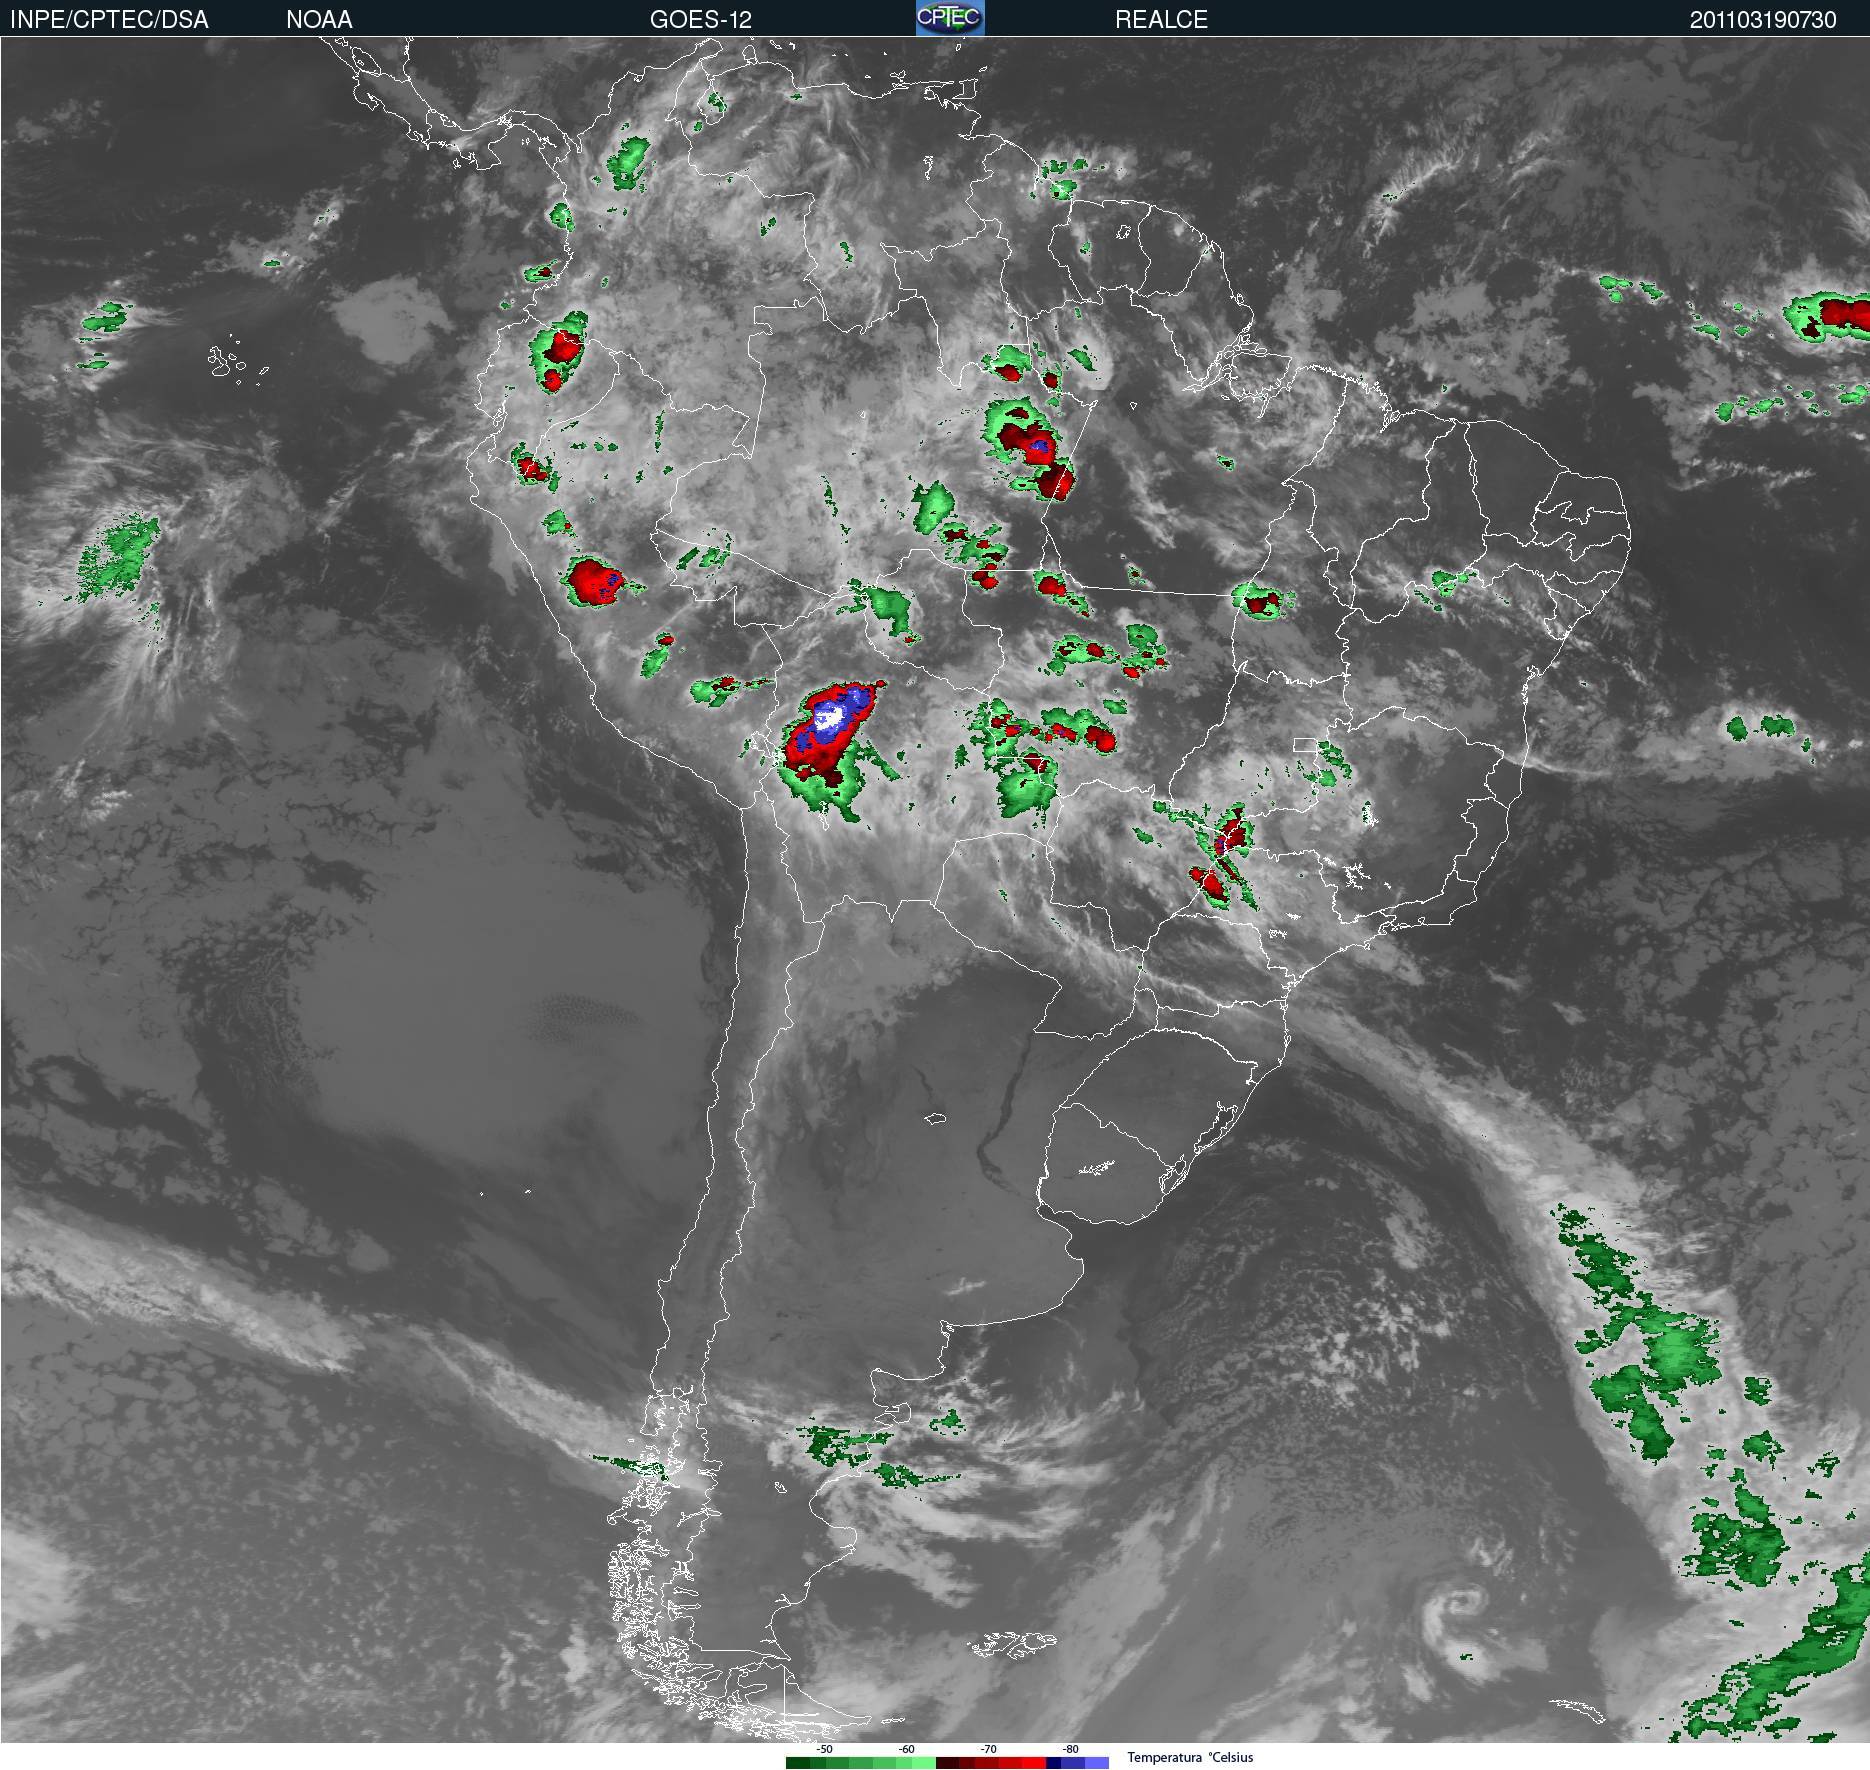
Task: Click the light green segment near -60
Action: [924, 1763]
